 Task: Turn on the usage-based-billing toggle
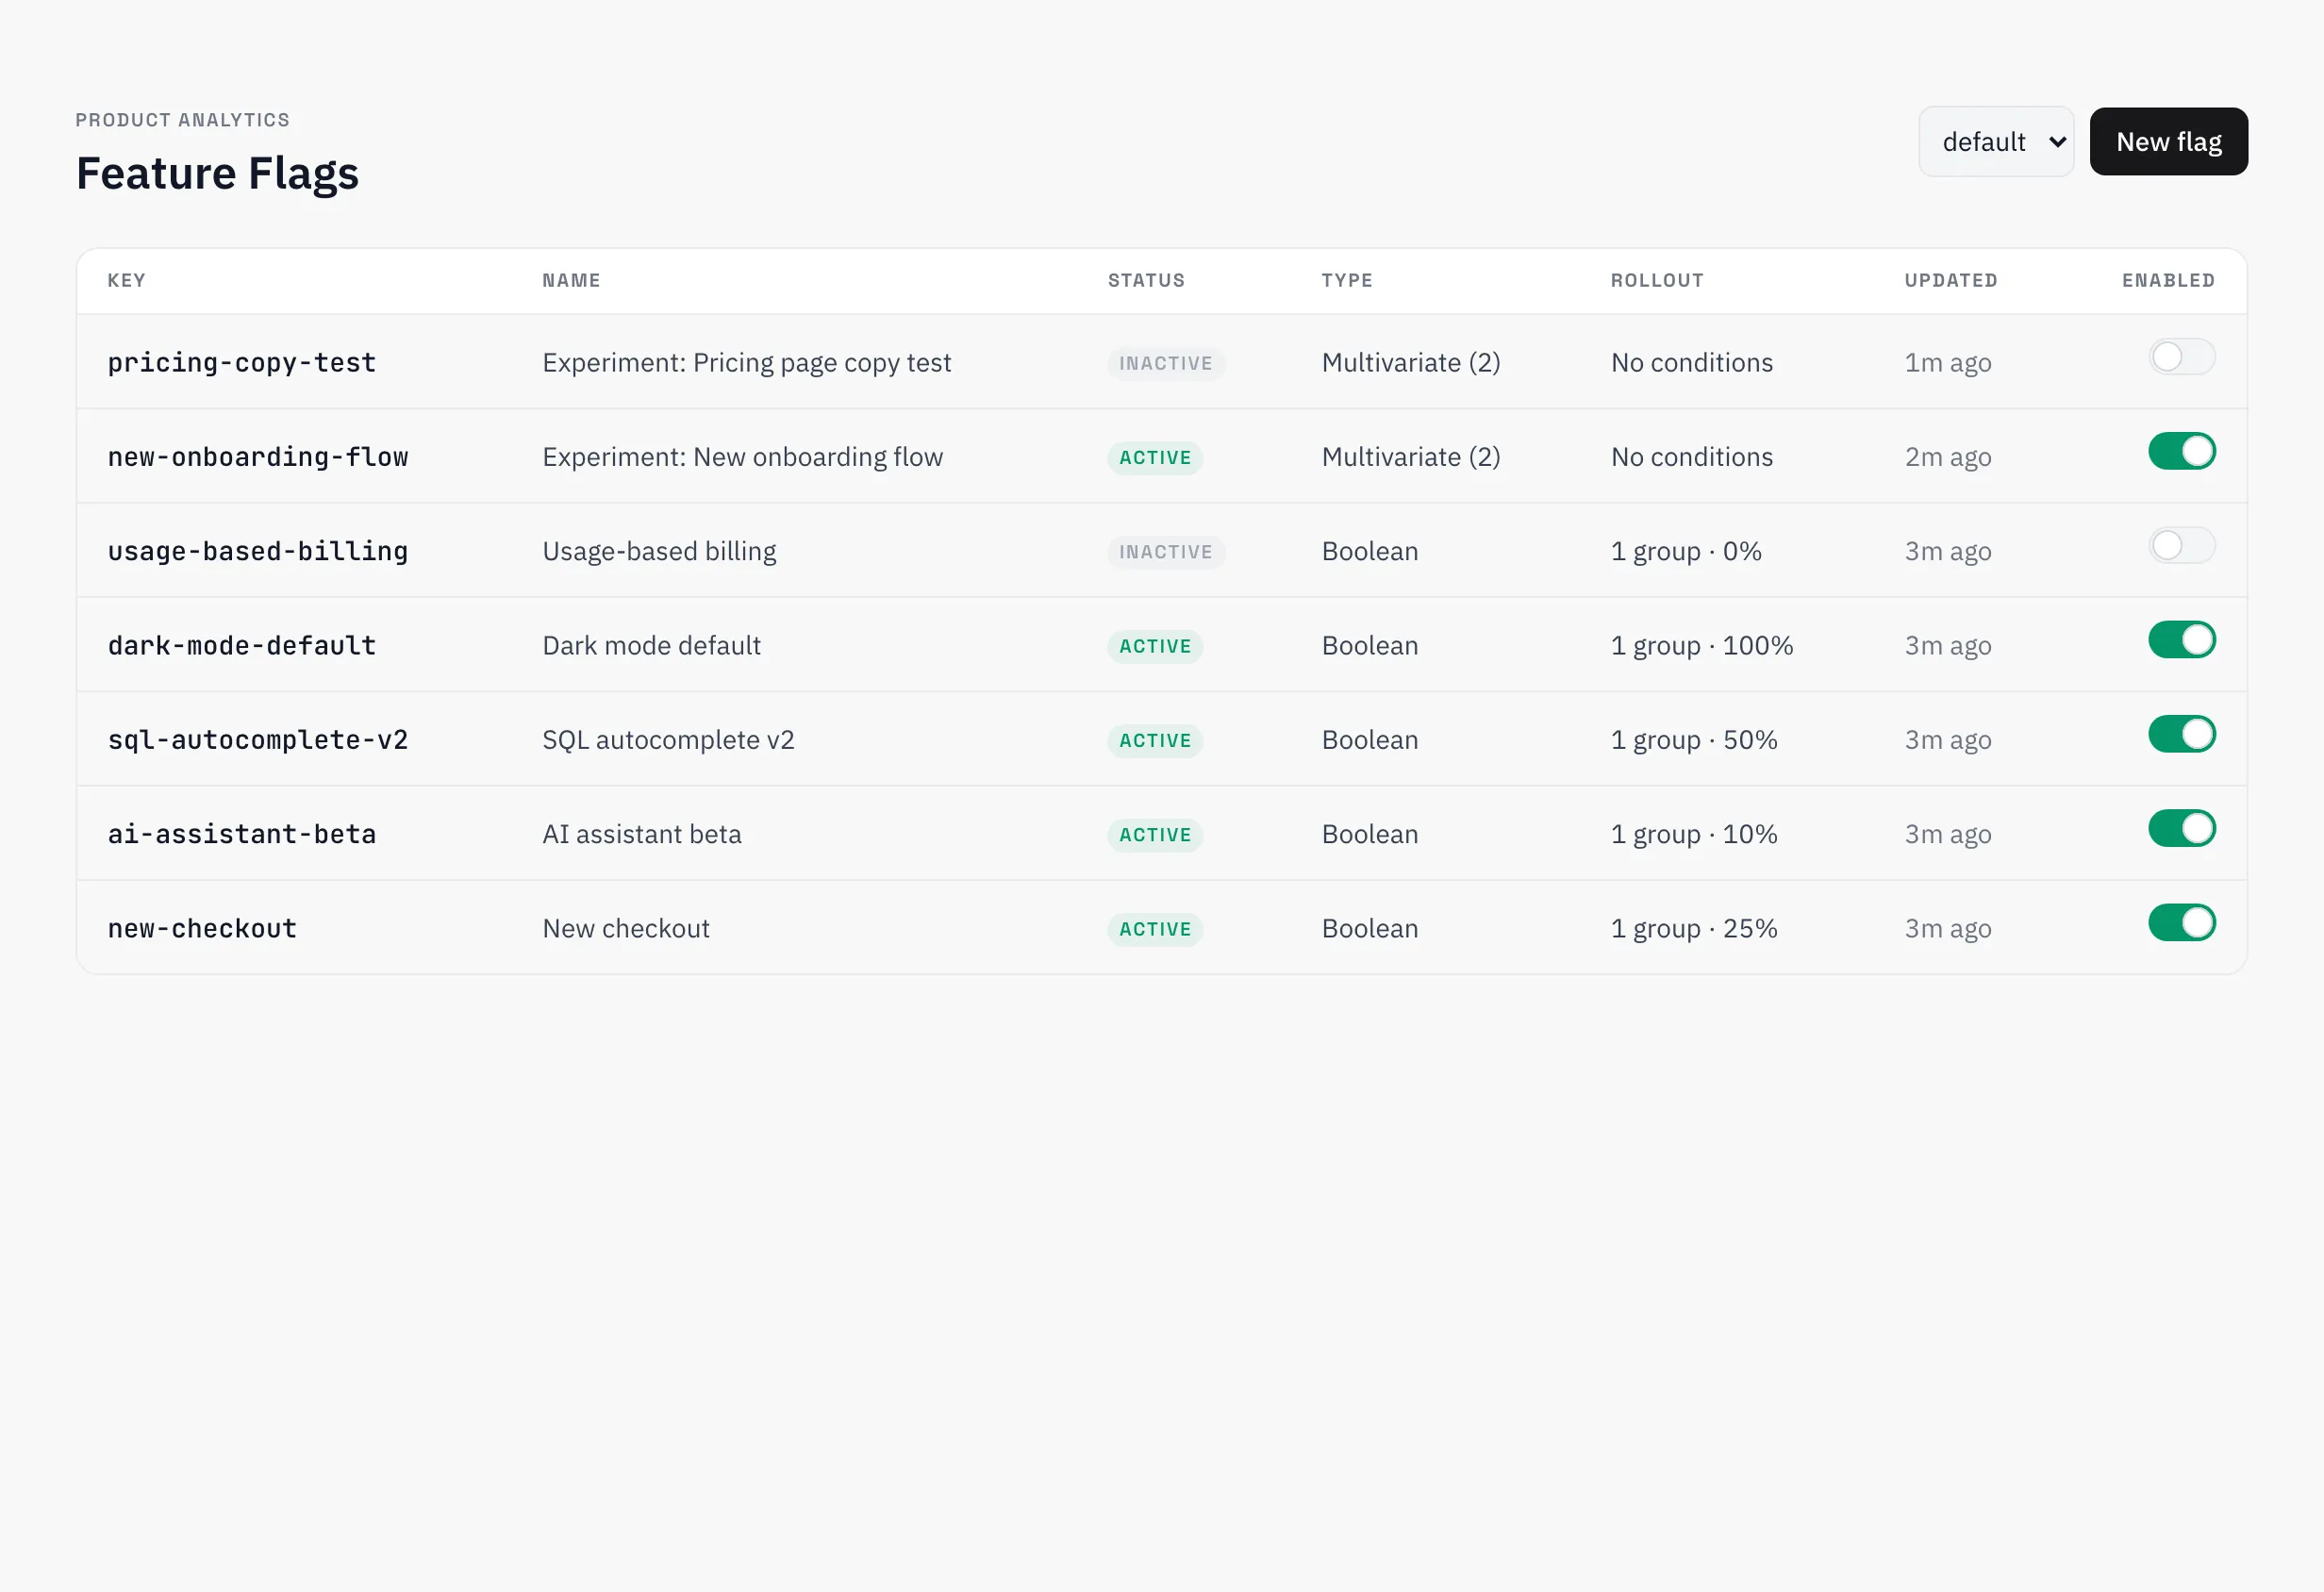[x=2182, y=546]
